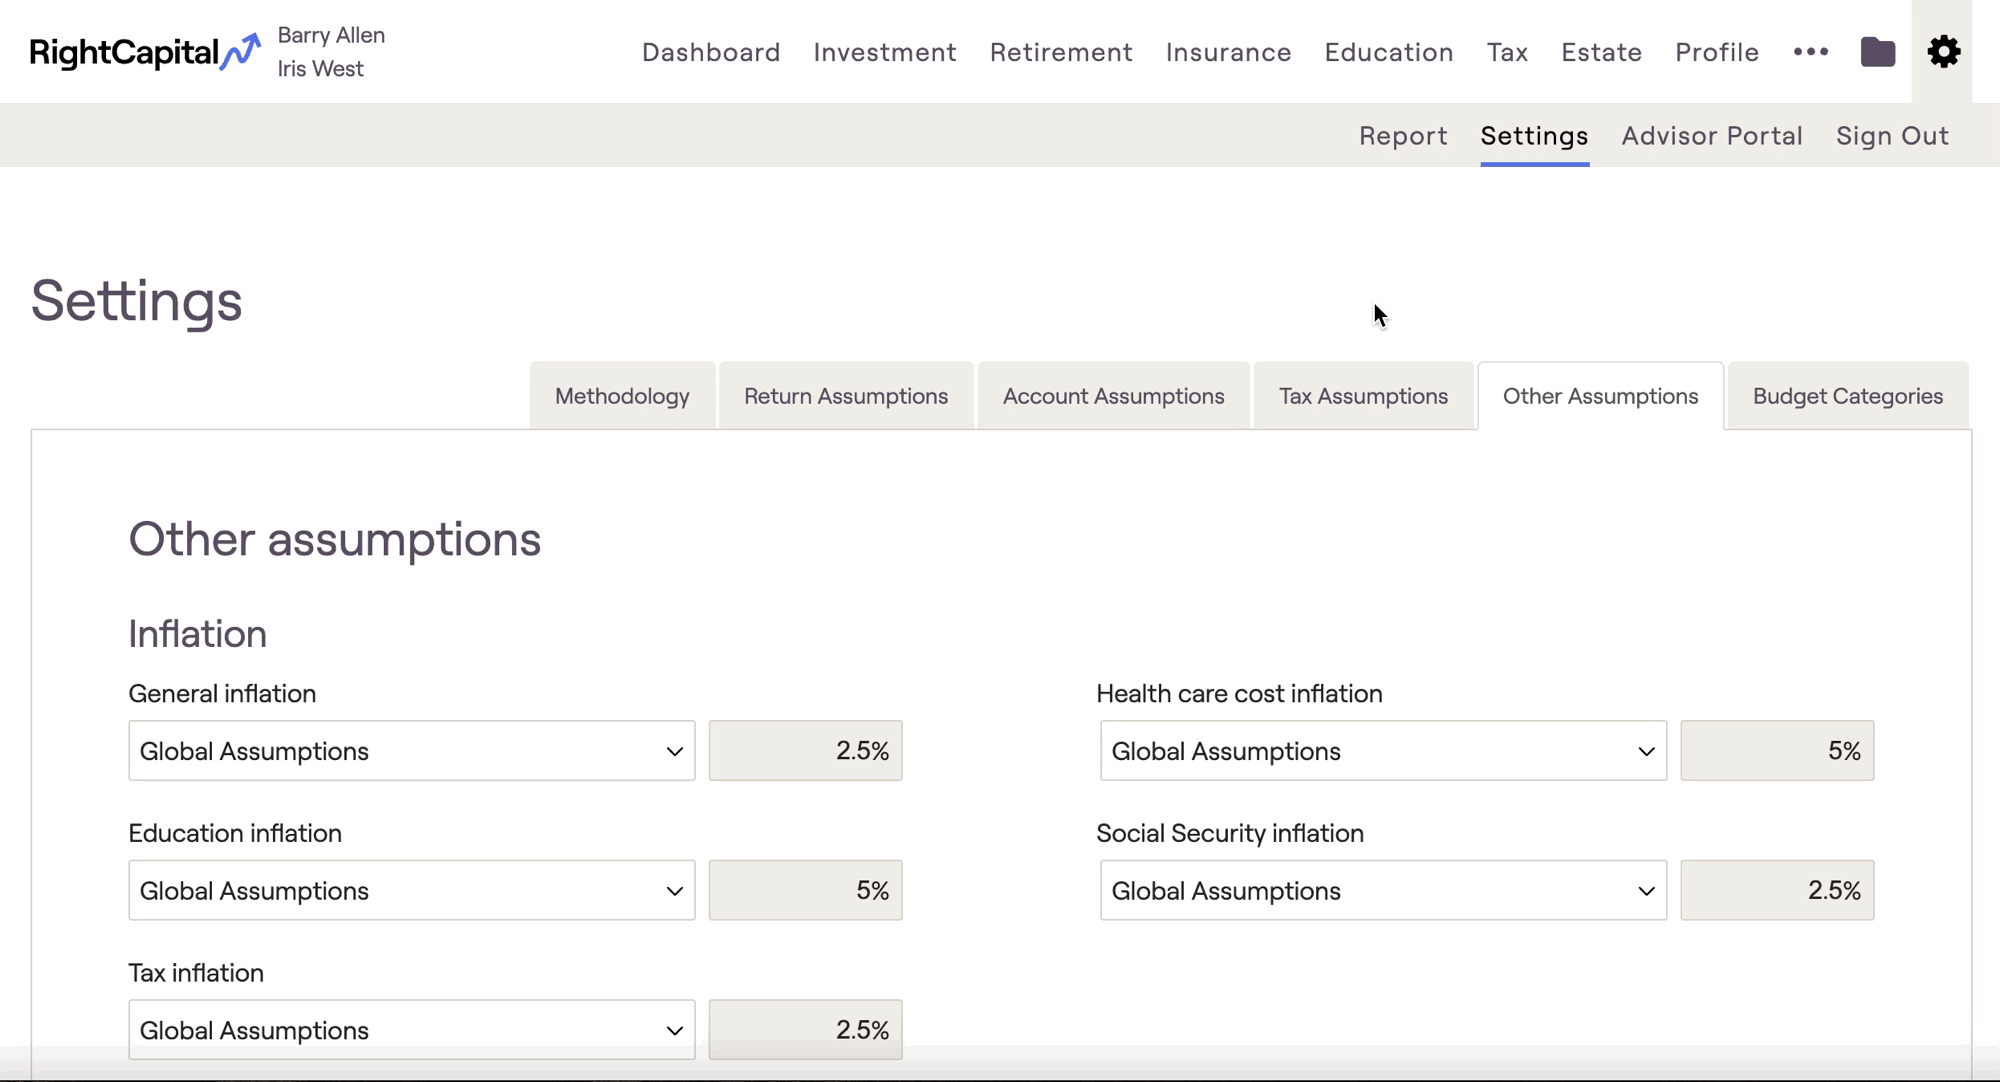
Task: Click the Other assumptions heading
Action: pyautogui.click(x=334, y=539)
